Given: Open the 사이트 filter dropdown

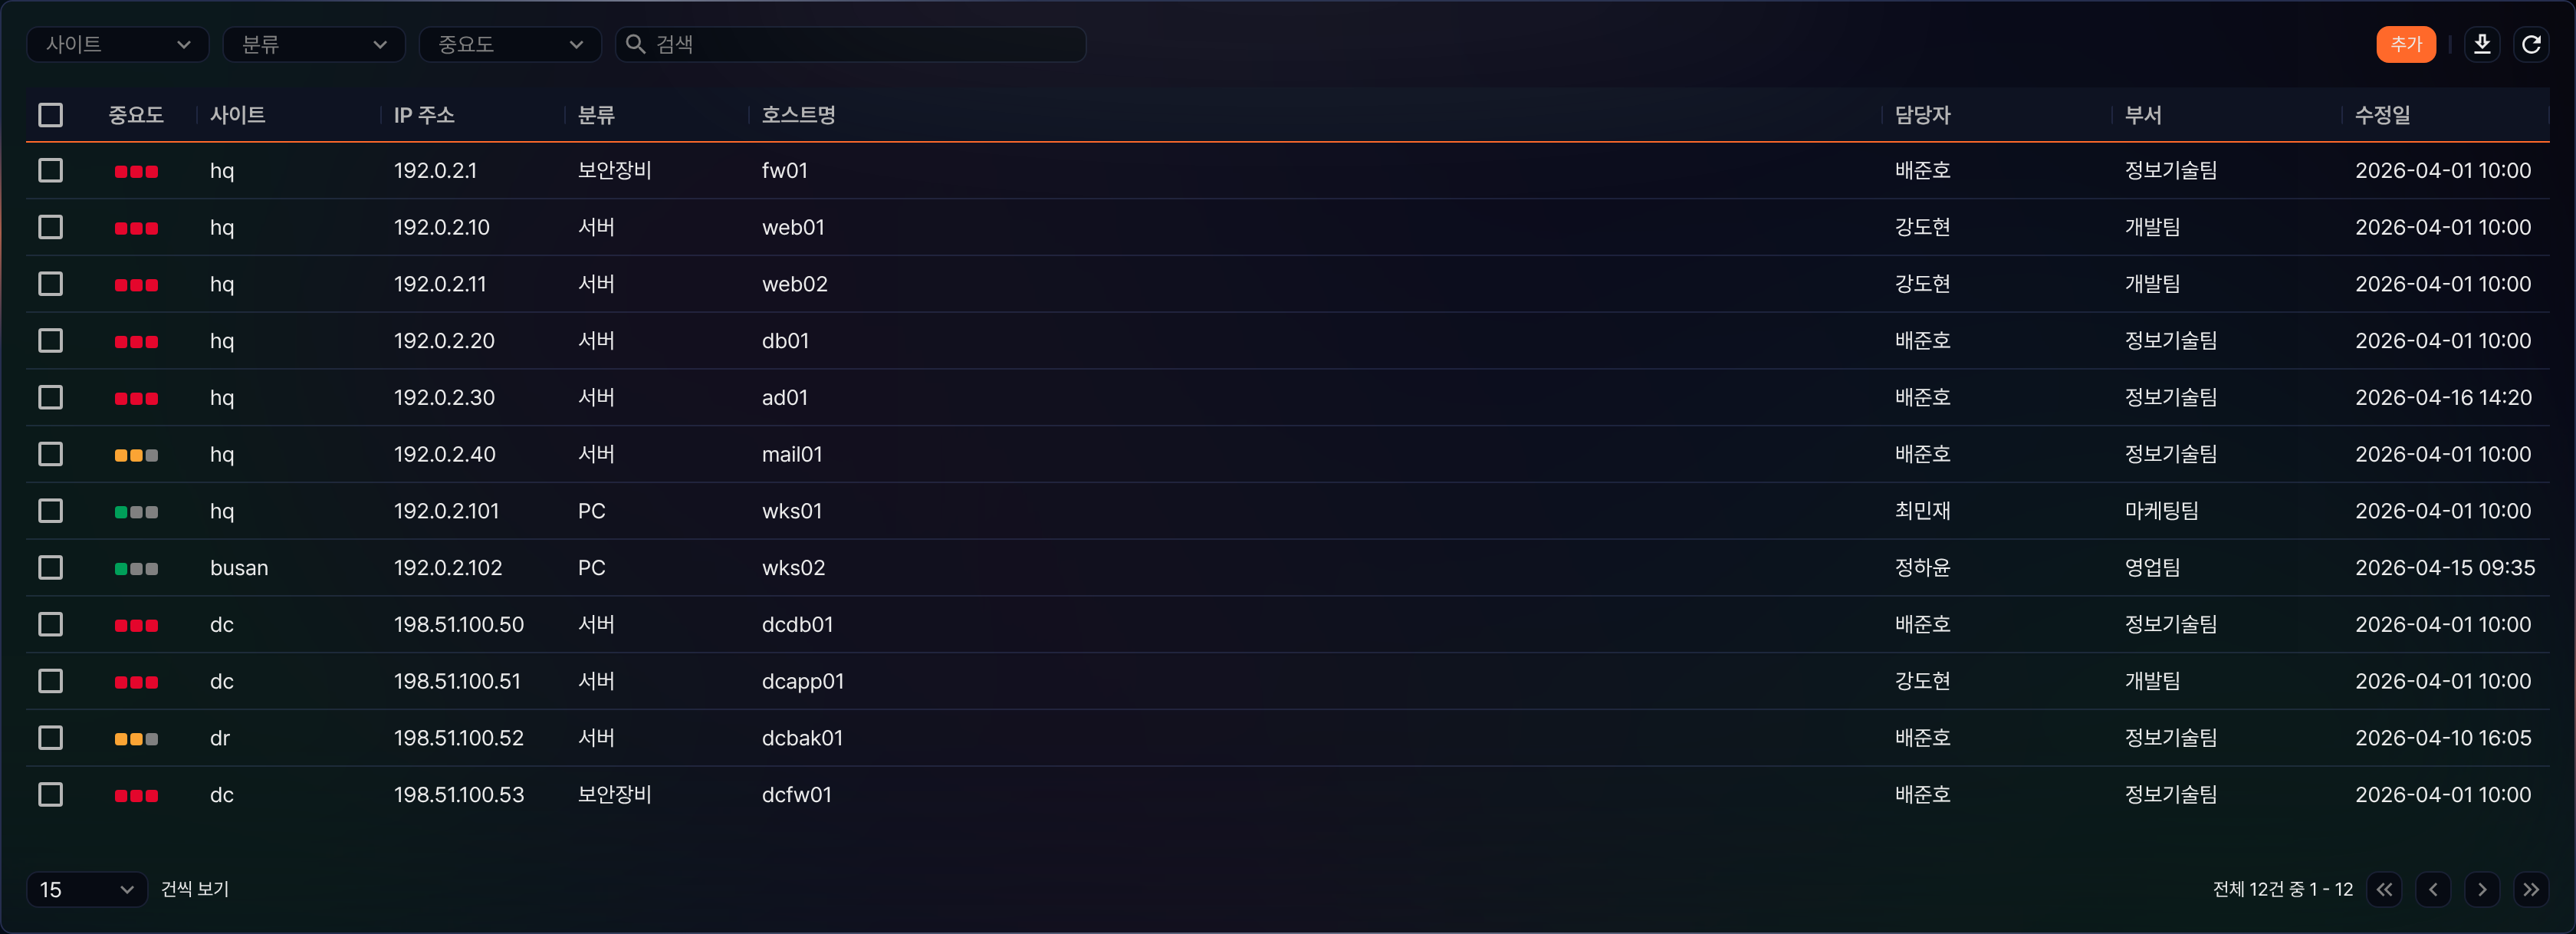Looking at the screenshot, I should click(117, 44).
